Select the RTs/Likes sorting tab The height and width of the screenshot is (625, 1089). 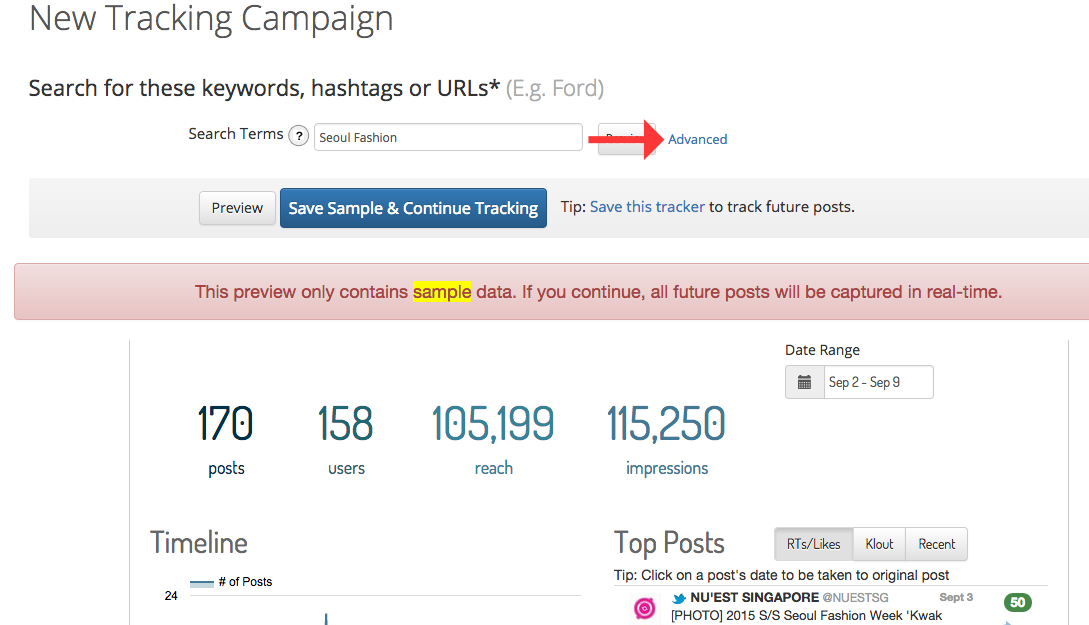click(813, 544)
